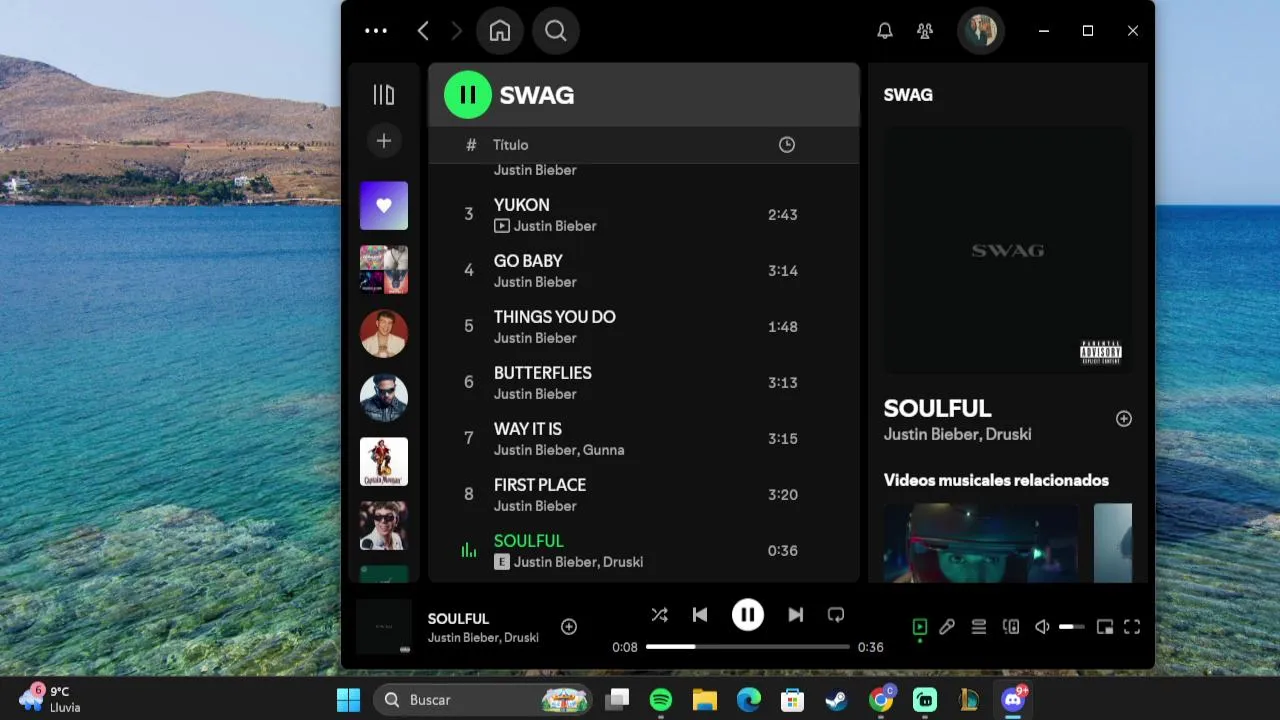Open the album with the white cover in the sidebar
Screen dimensions: 1280x720
click(384, 462)
